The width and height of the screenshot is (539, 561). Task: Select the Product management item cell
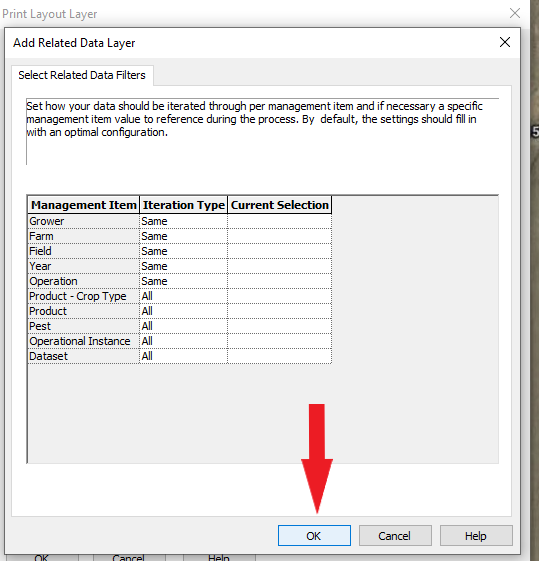pos(84,311)
